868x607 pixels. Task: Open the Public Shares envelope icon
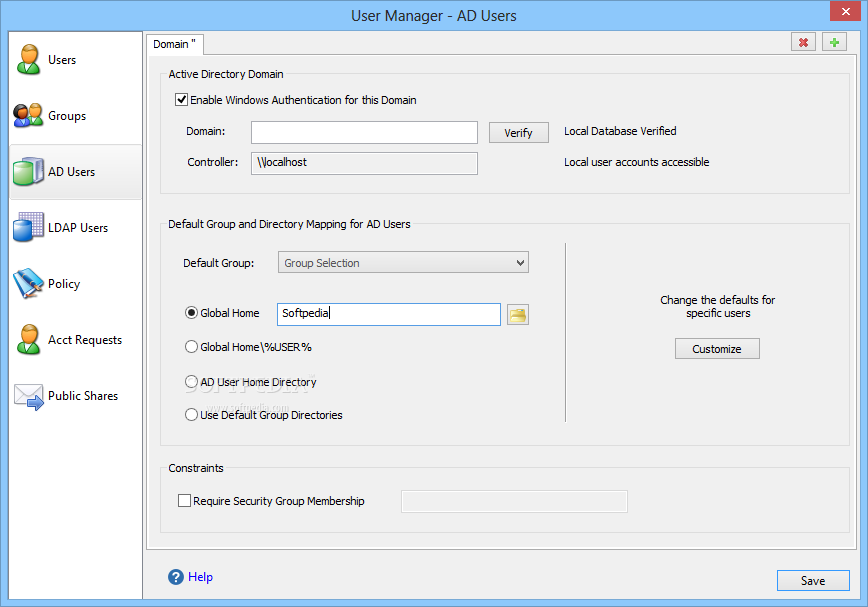tap(28, 396)
